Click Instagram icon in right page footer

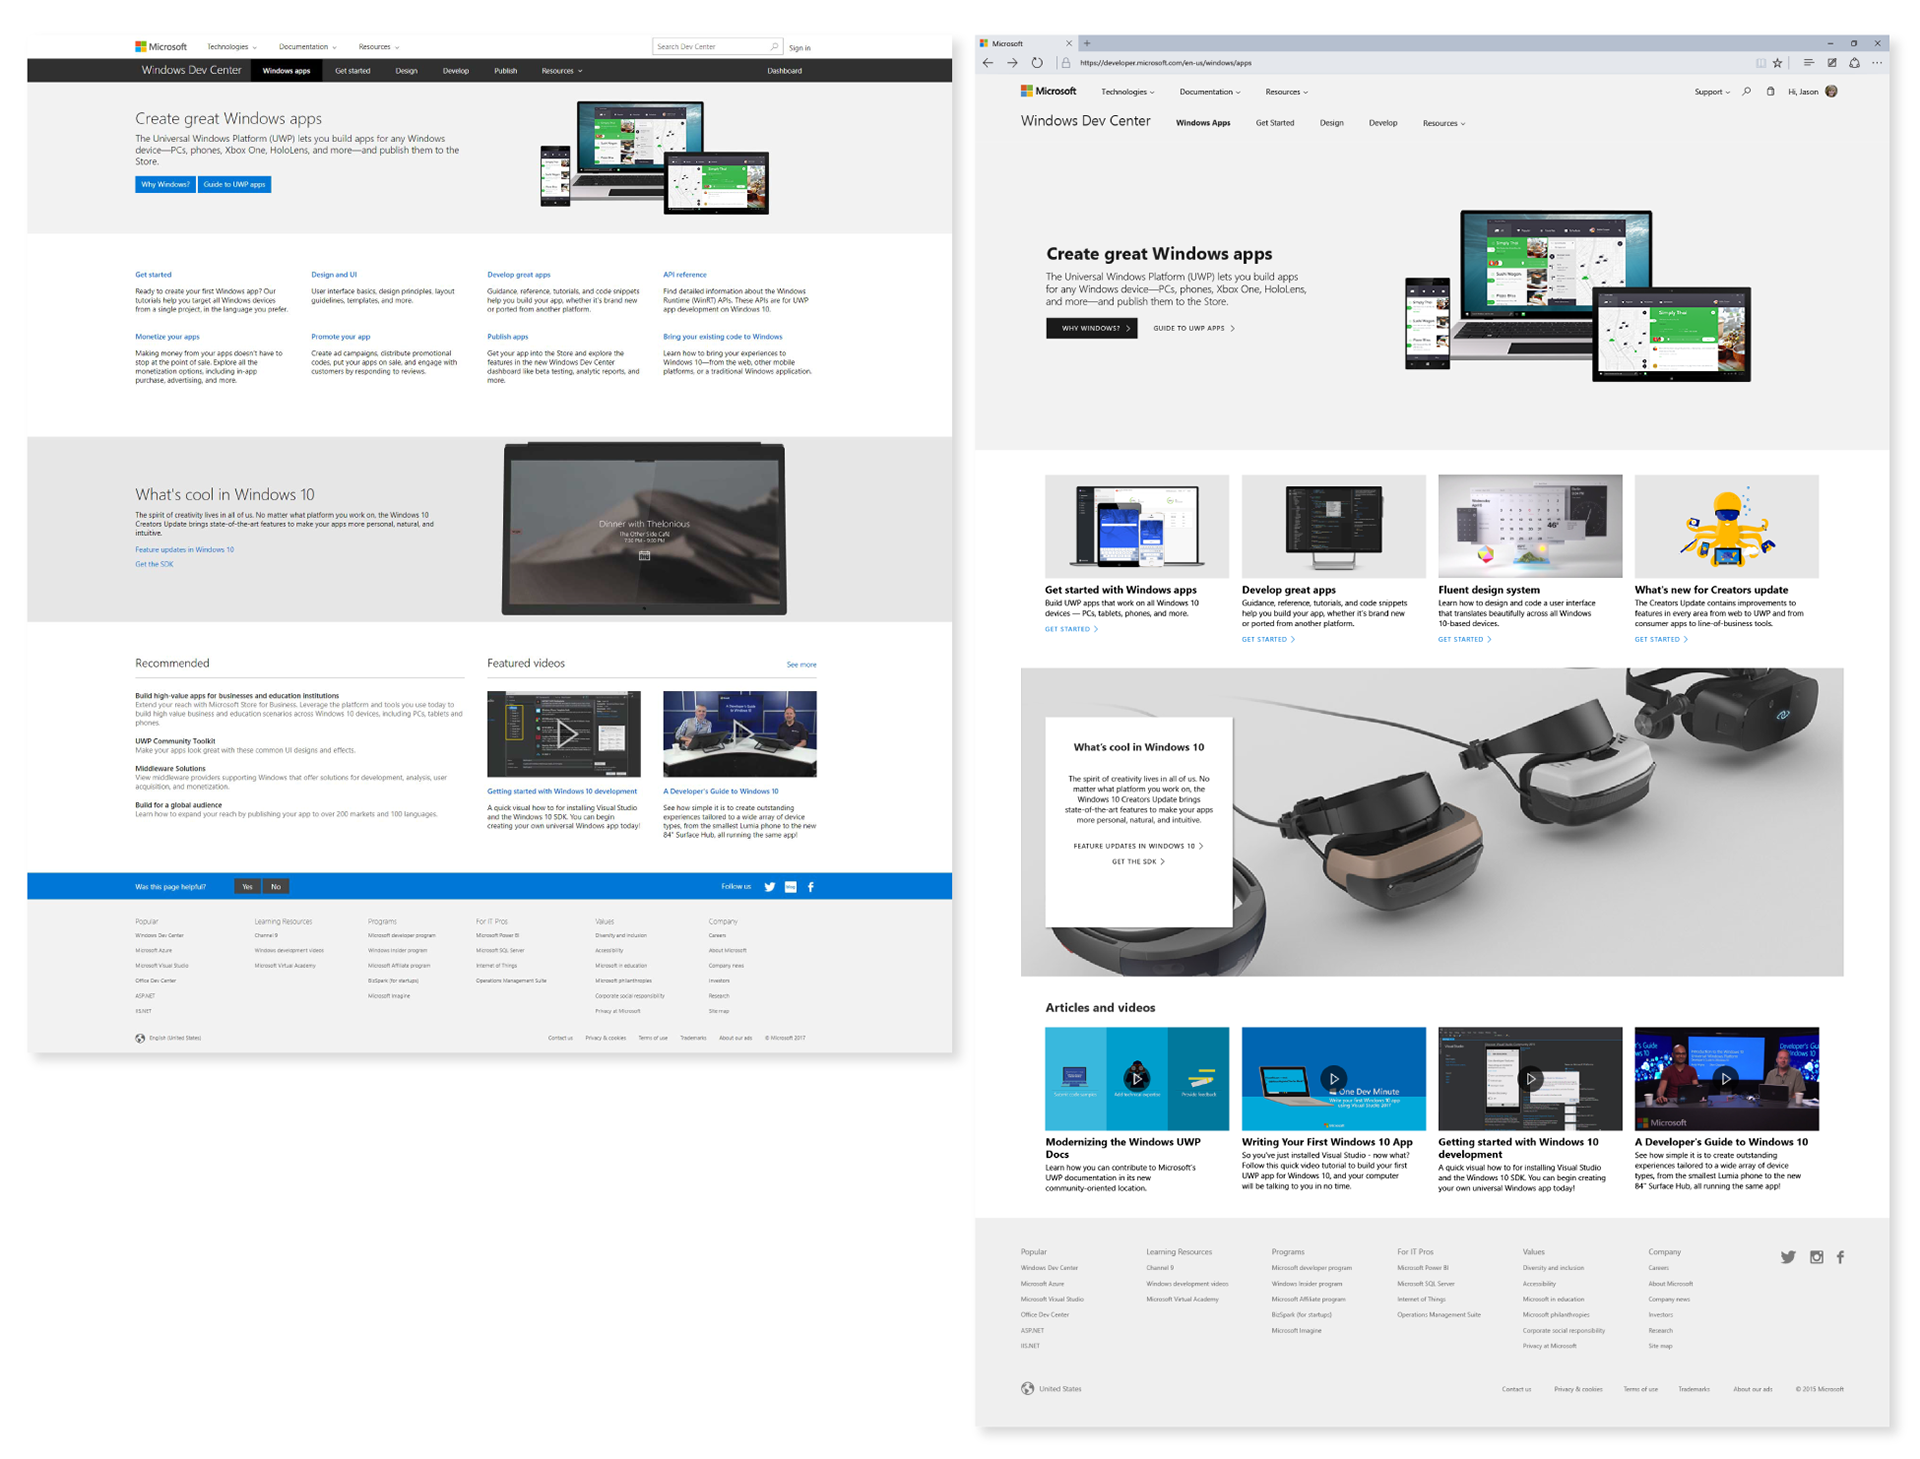(1816, 1257)
